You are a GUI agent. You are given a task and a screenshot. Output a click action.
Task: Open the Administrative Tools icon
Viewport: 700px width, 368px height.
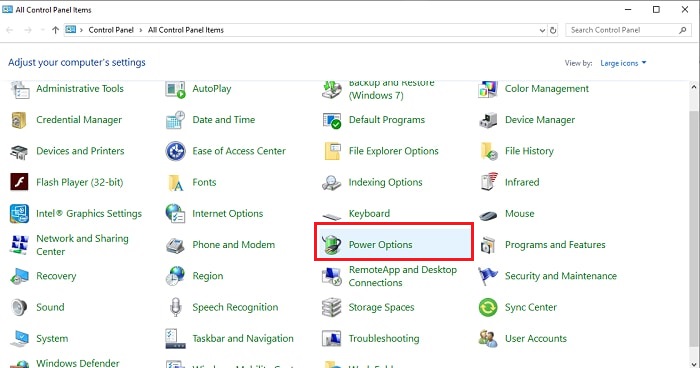tap(19, 89)
